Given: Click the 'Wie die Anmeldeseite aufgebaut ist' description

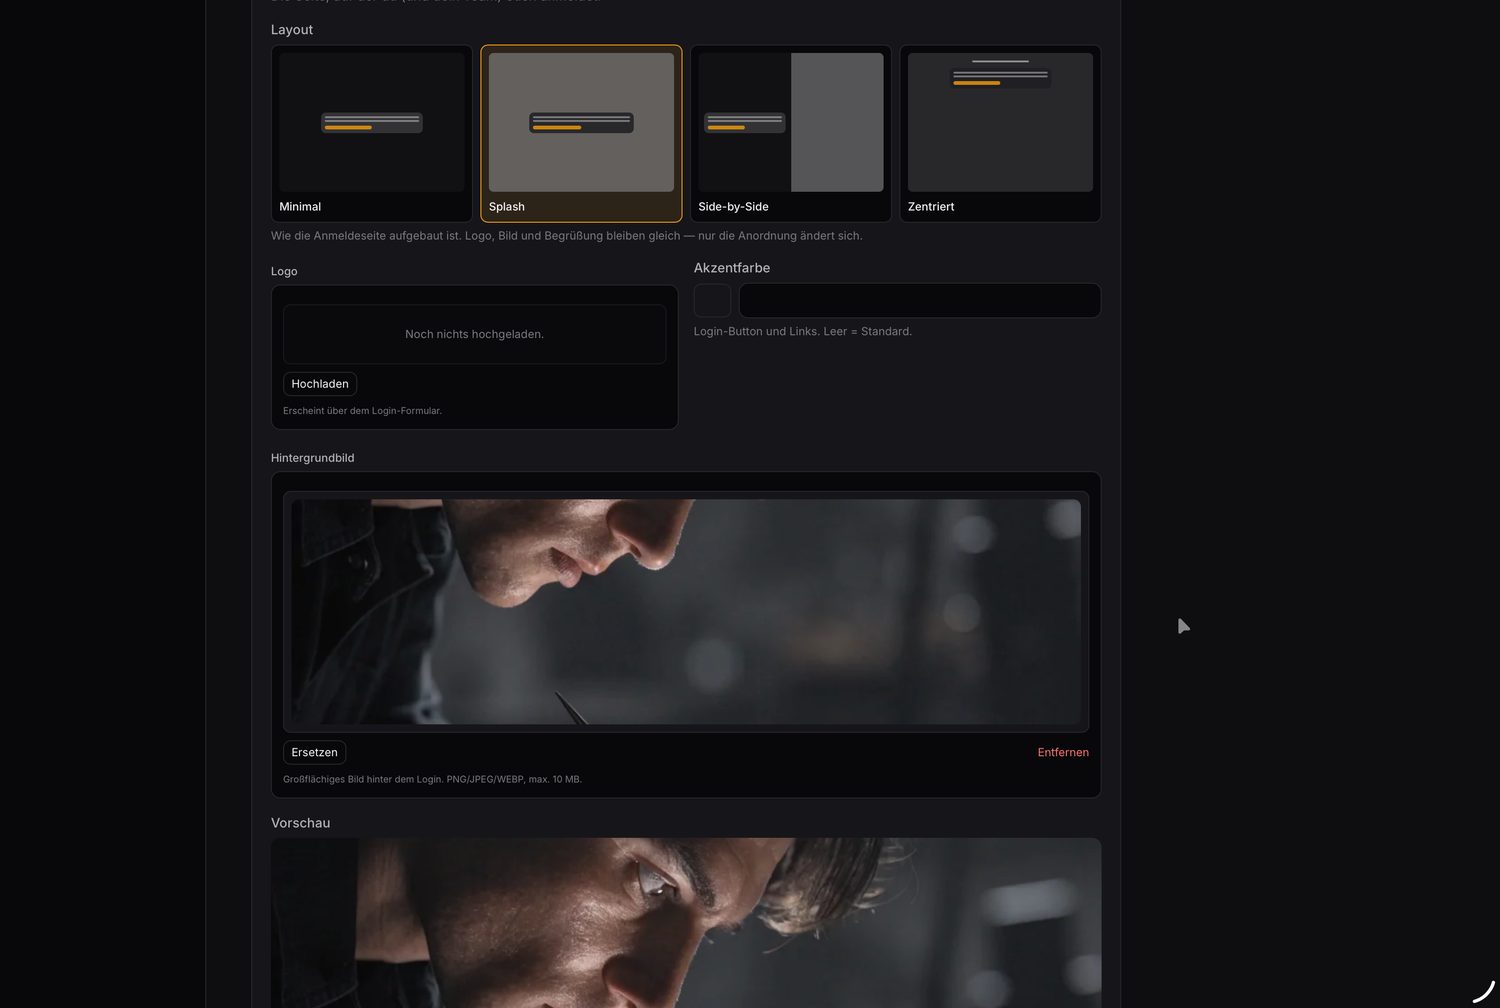Looking at the screenshot, I should (566, 236).
